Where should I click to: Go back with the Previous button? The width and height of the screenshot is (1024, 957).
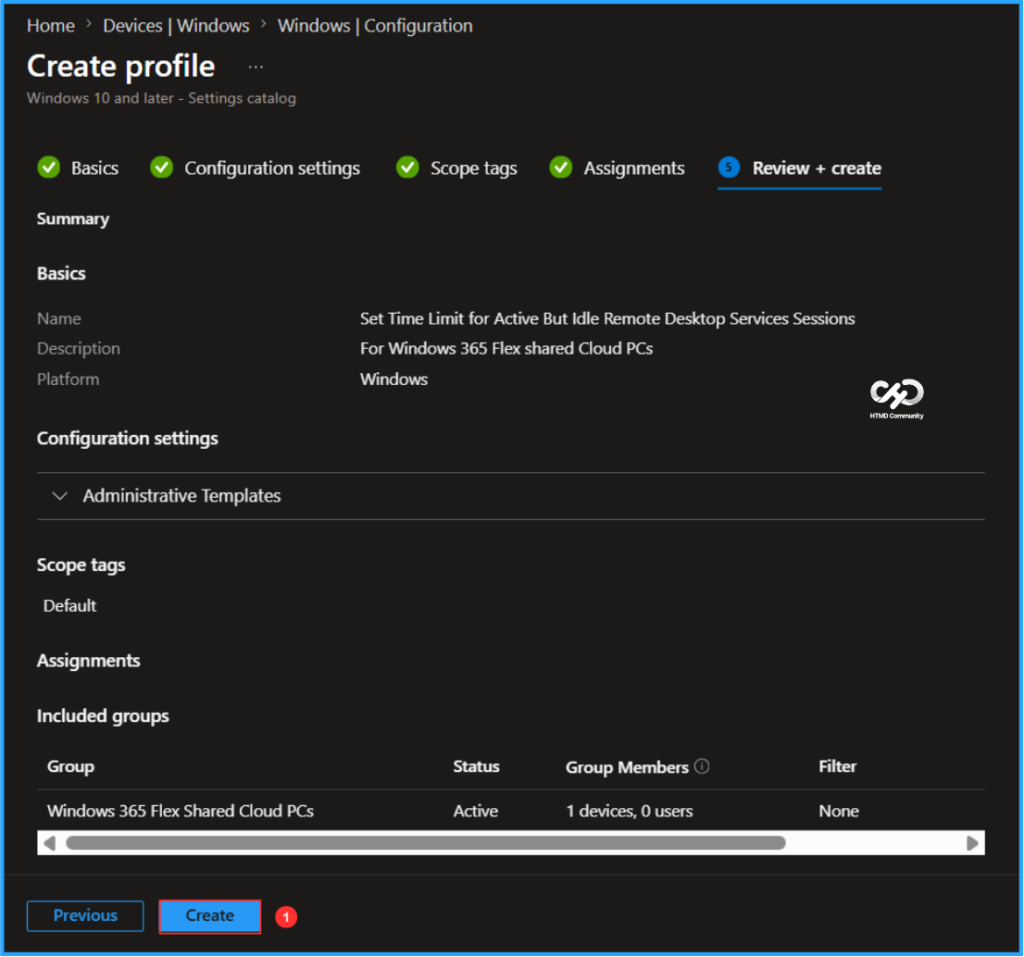point(85,916)
